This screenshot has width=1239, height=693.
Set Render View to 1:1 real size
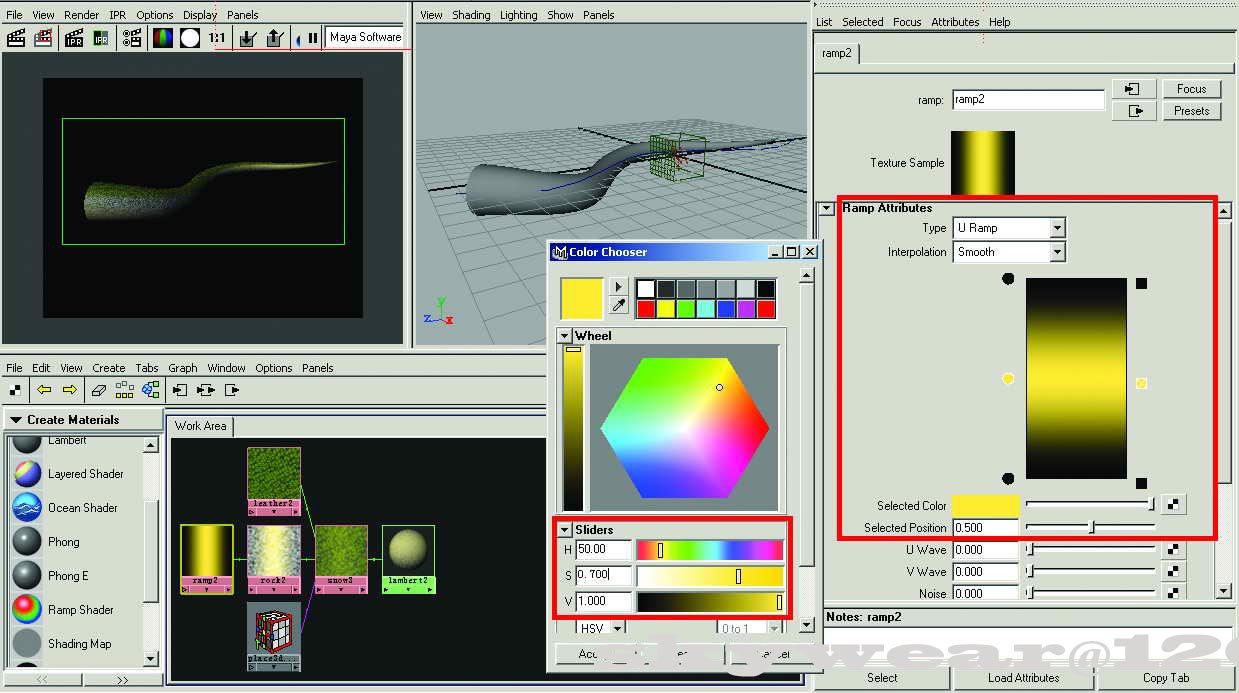pyautogui.click(x=217, y=38)
